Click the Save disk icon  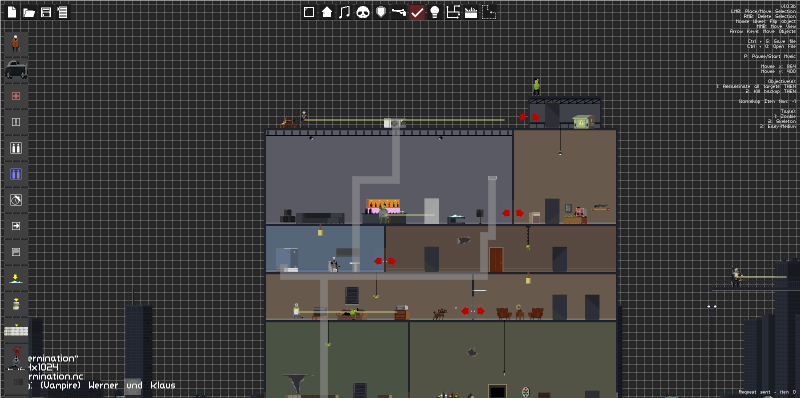[x=46, y=12]
